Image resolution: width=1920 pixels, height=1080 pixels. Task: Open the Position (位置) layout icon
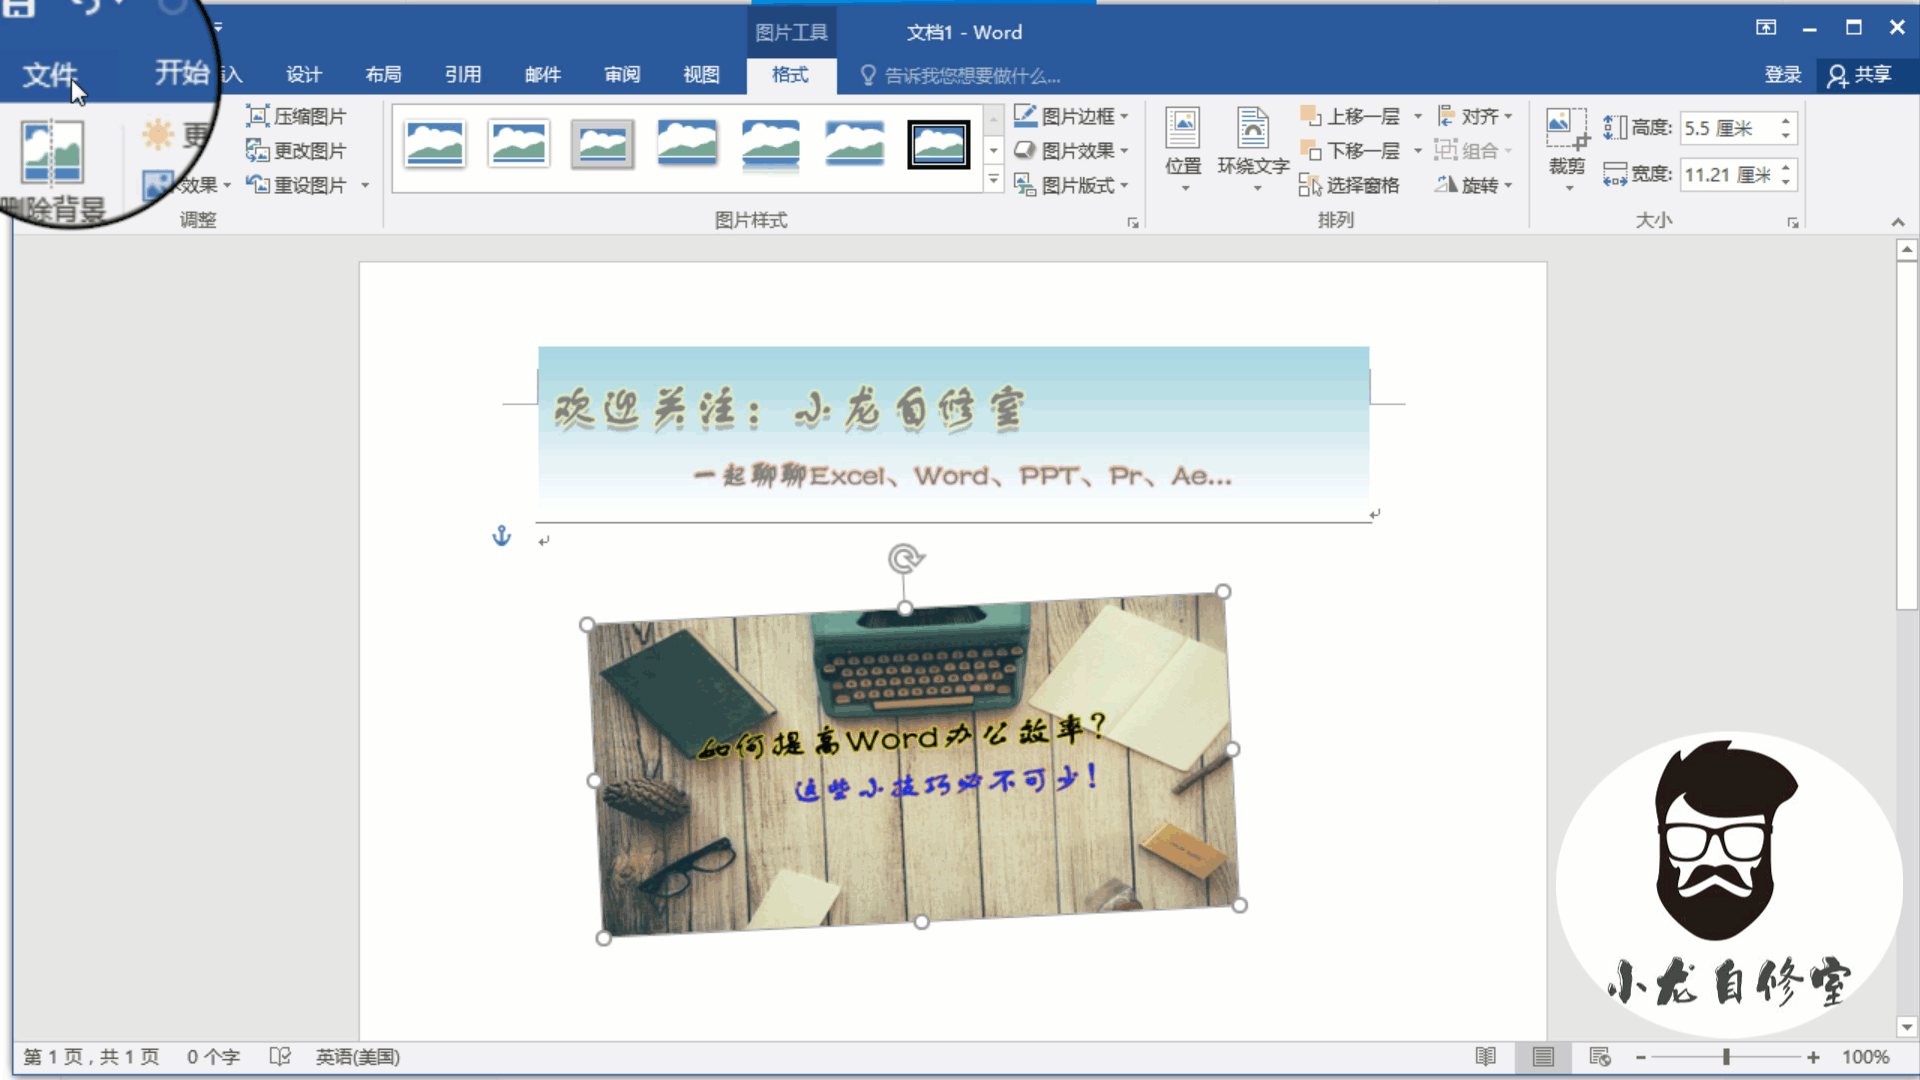(x=1182, y=132)
